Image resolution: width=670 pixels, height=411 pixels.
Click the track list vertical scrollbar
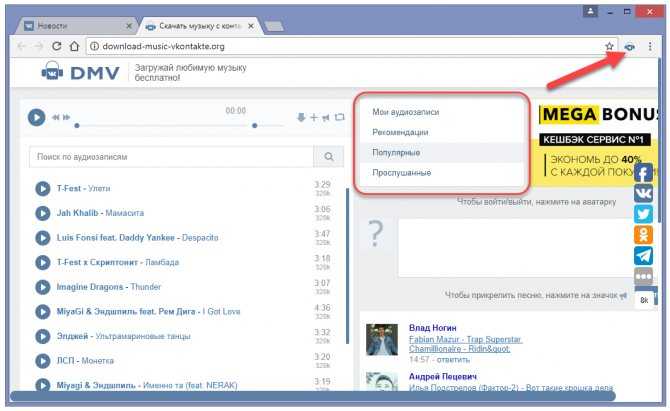pos(347,266)
